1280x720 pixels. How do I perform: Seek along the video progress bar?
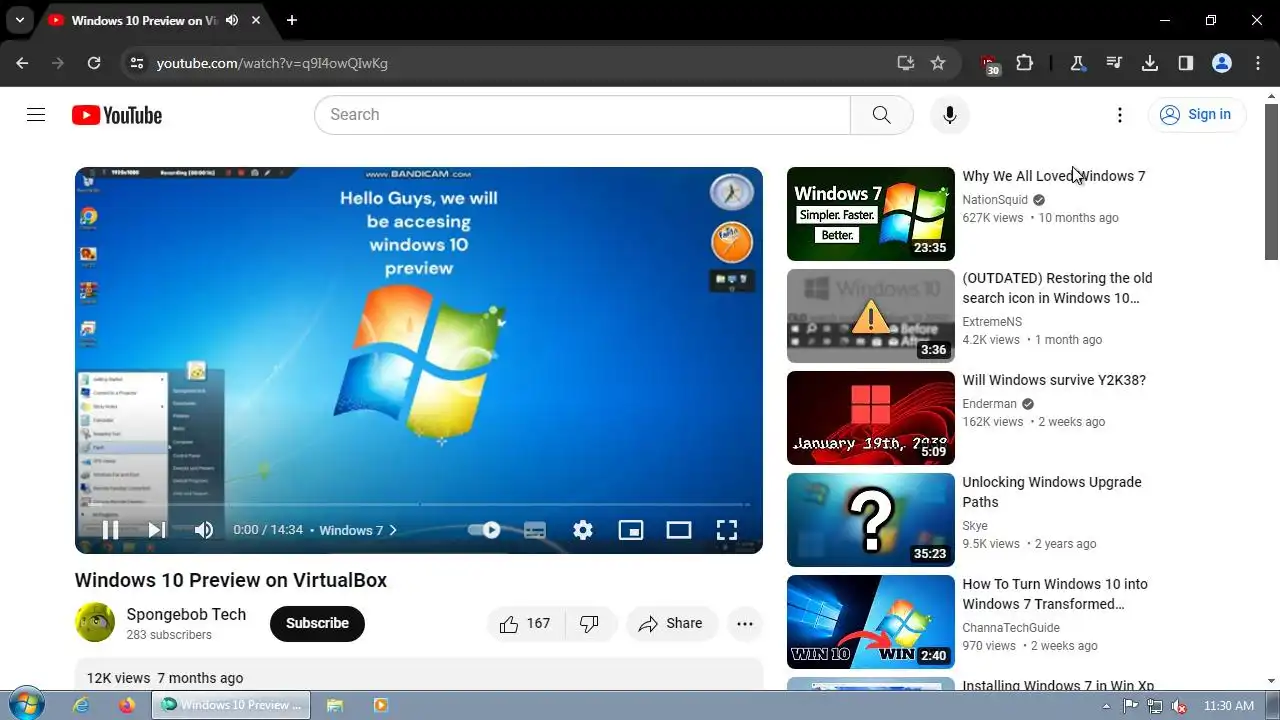coord(419,505)
